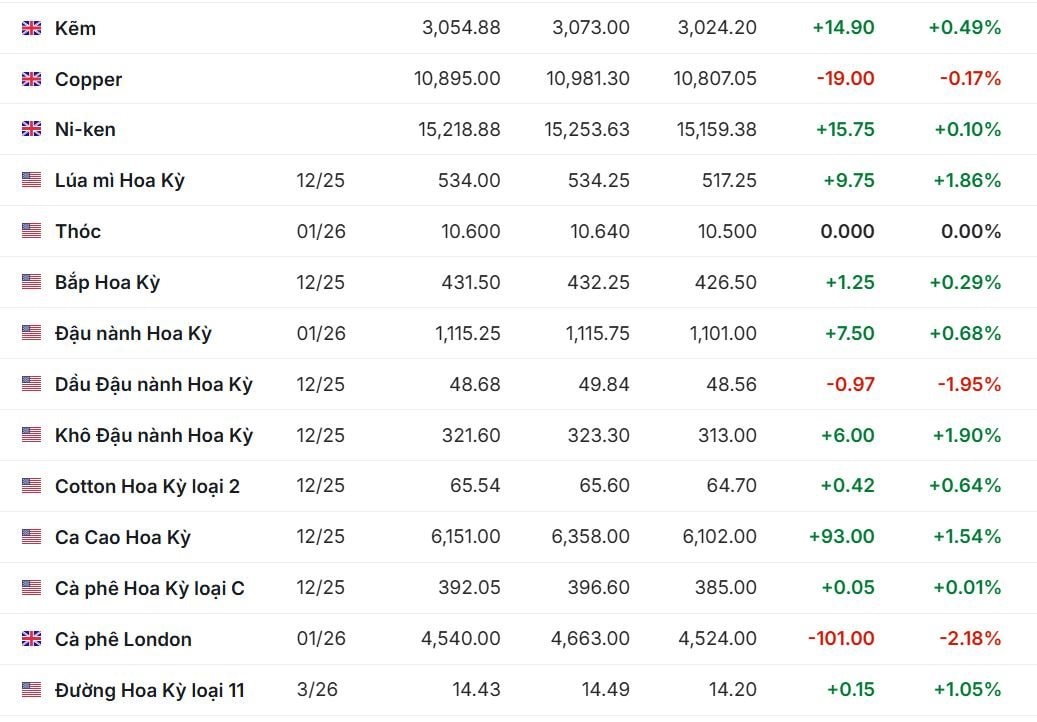
Task: Click the Thóc 01/26 contract month
Action: coord(321,231)
